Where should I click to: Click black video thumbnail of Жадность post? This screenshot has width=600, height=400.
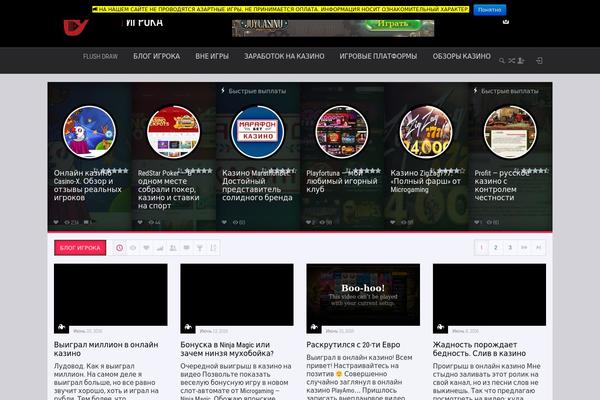489,294
